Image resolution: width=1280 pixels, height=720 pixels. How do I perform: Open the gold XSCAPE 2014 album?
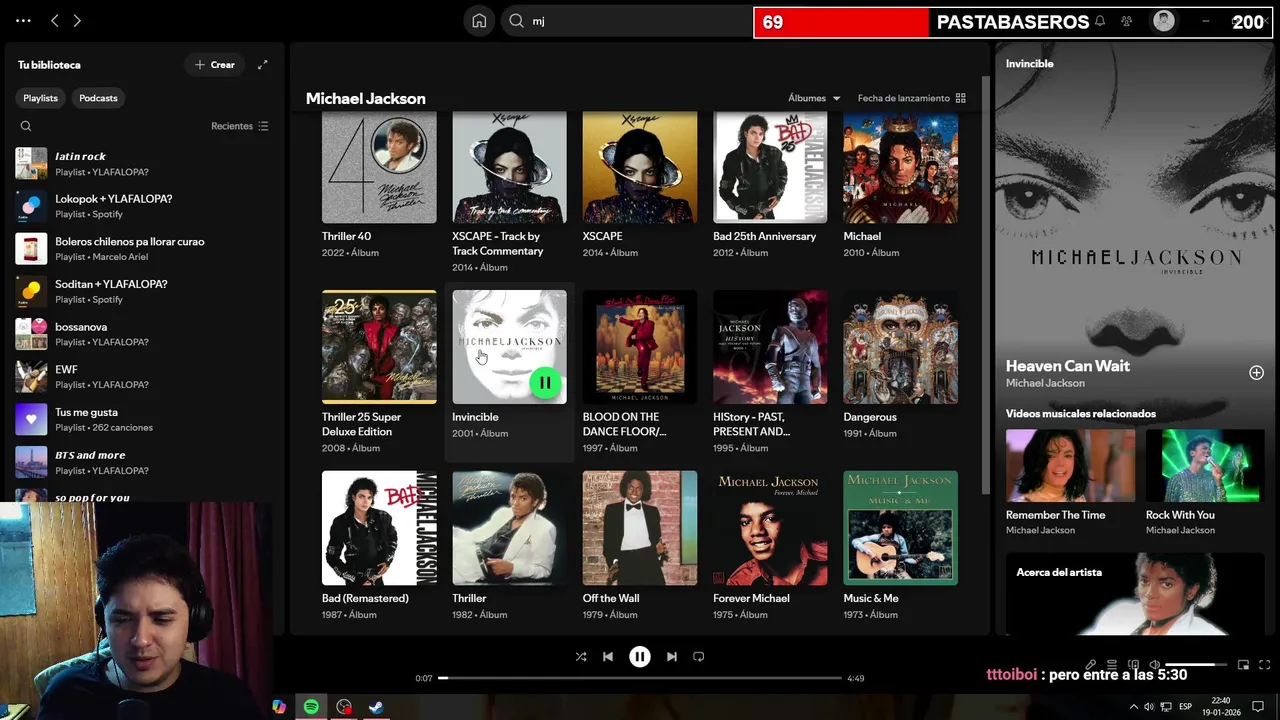click(x=640, y=166)
